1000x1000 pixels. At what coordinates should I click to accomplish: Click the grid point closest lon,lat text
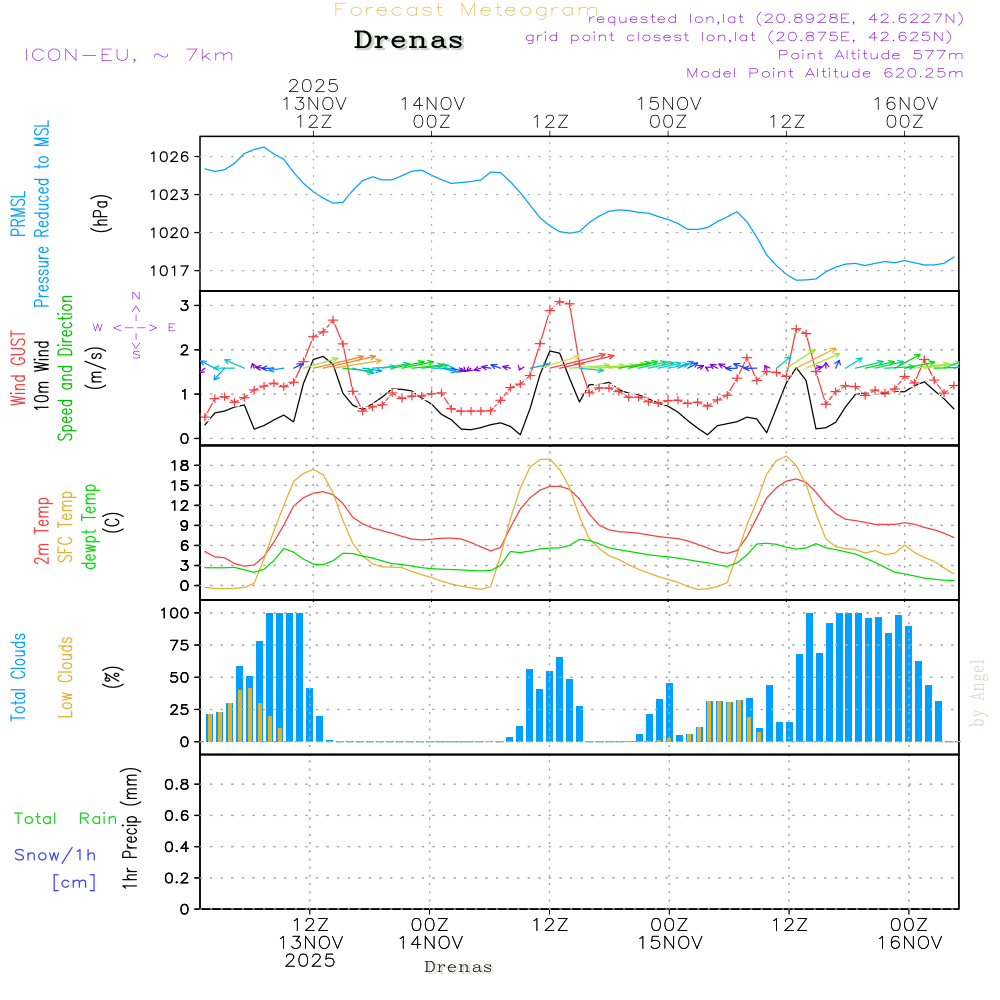[x=745, y=37]
